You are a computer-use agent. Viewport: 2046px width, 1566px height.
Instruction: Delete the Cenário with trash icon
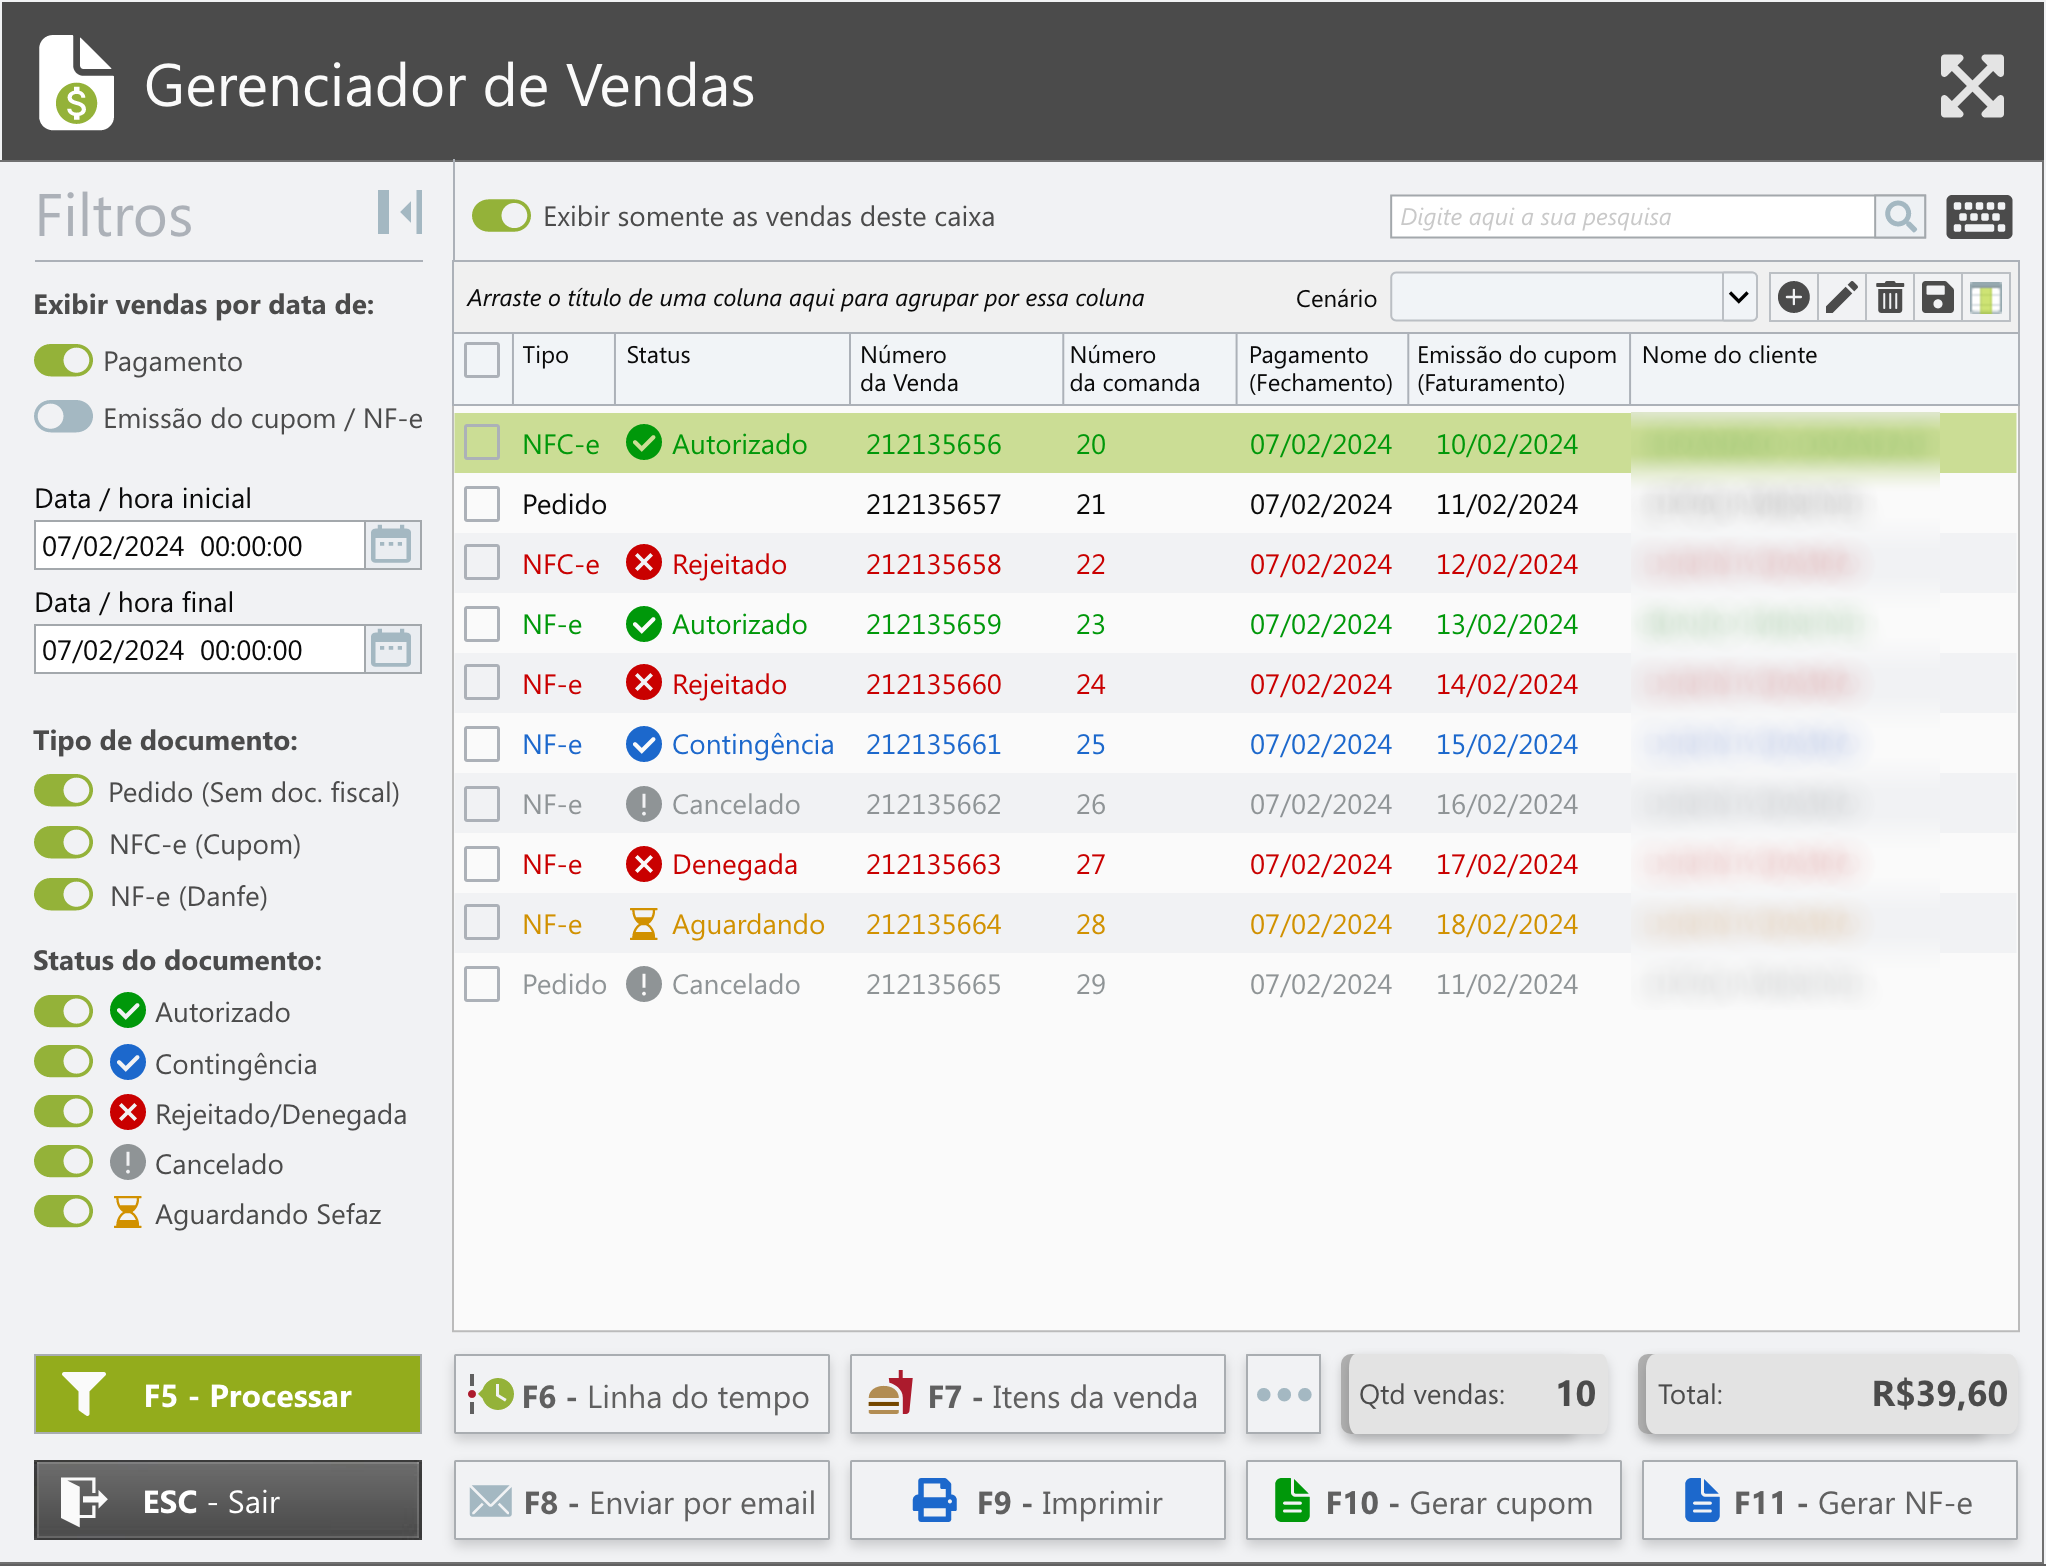(1889, 298)
